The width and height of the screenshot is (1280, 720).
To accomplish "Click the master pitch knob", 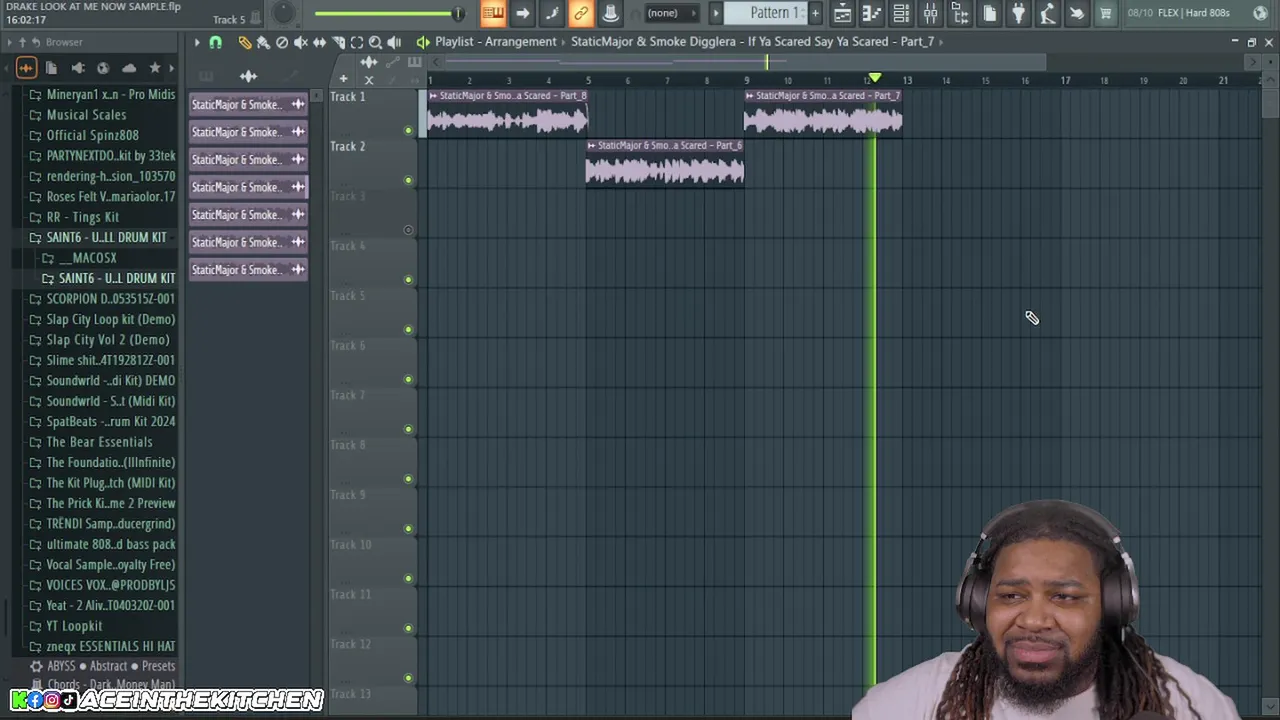I will [284, 13].
